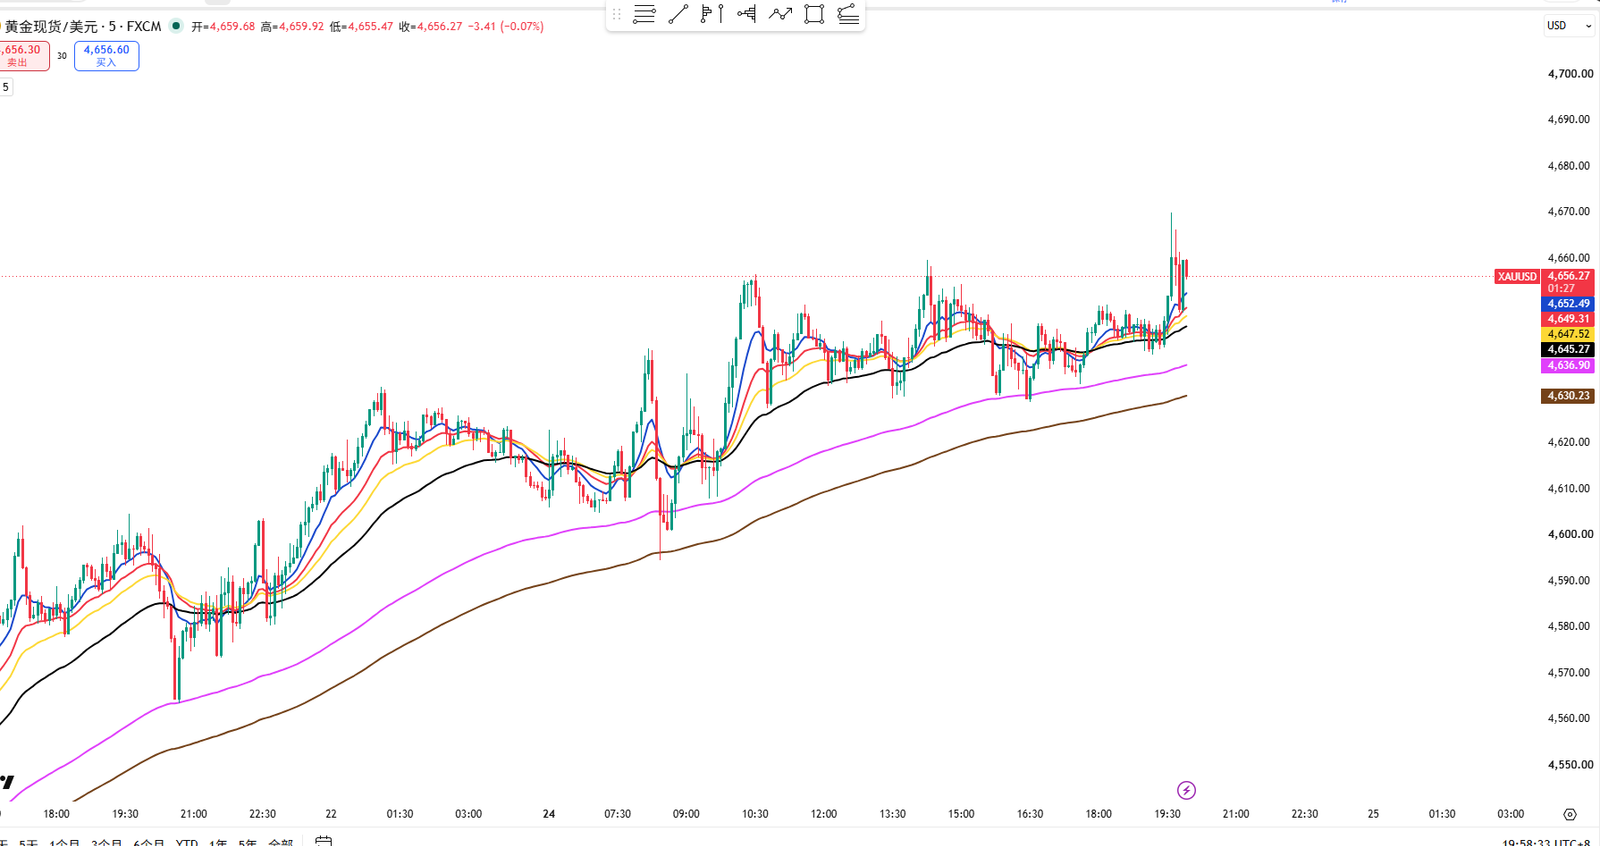The width and height of the screenshot is (1600, 846).
Task: Switch the date range to YTD
Action: 187,843
